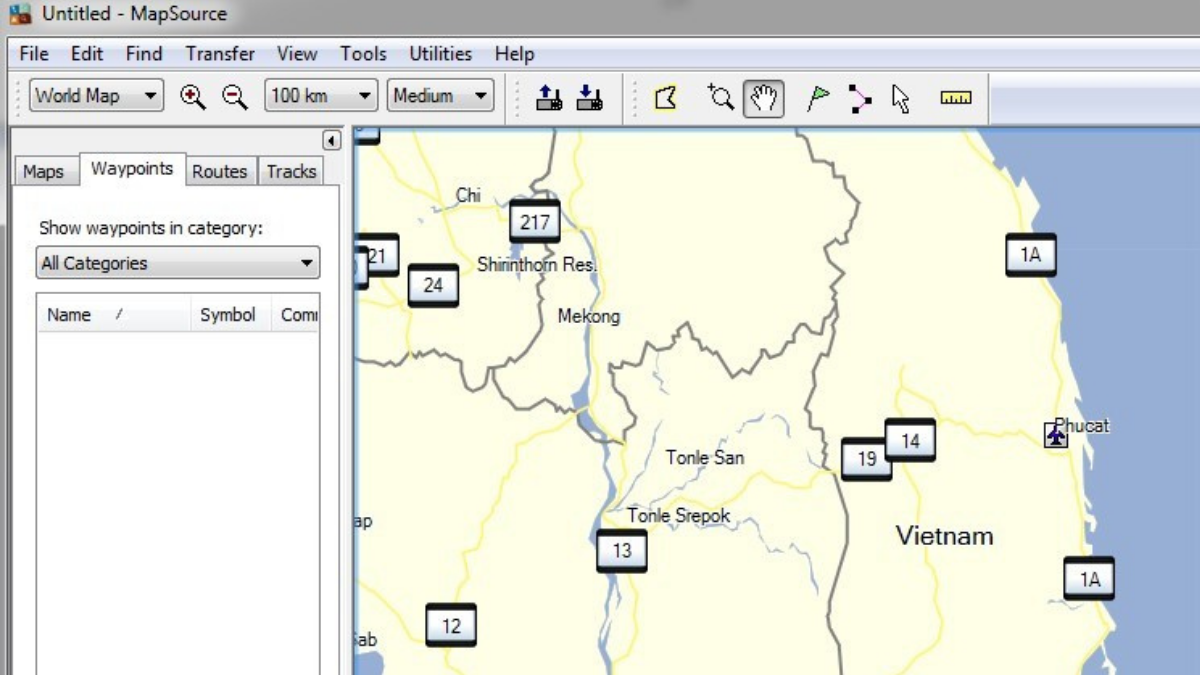This screenshot has width=1200, height=675.
Task: Click the Zoom Out magnifier icon
Action: click(235, 97)
